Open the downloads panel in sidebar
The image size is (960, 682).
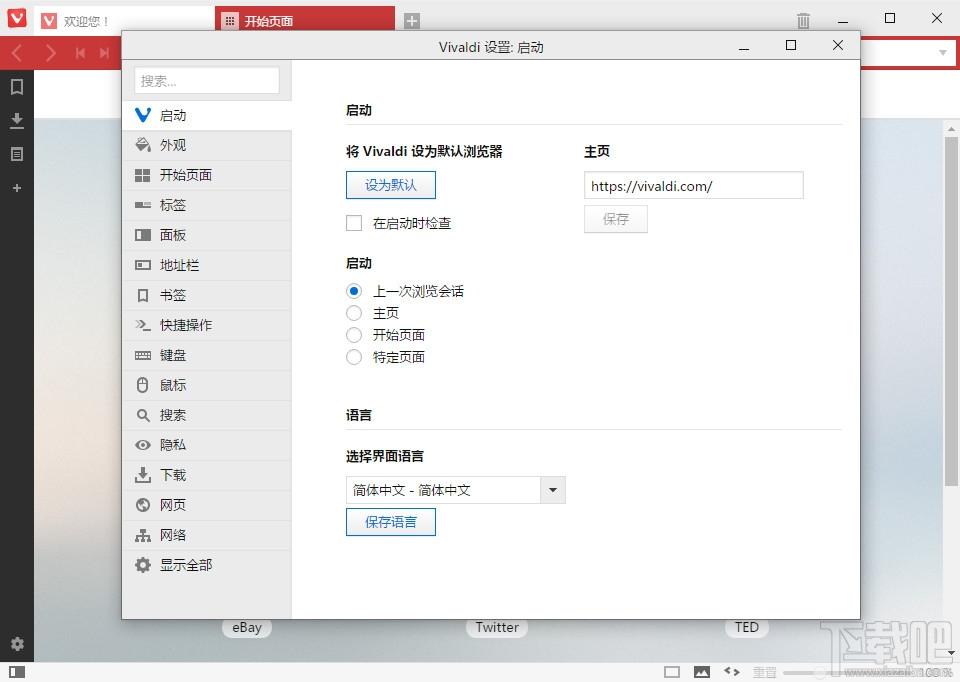click(17, 121)
